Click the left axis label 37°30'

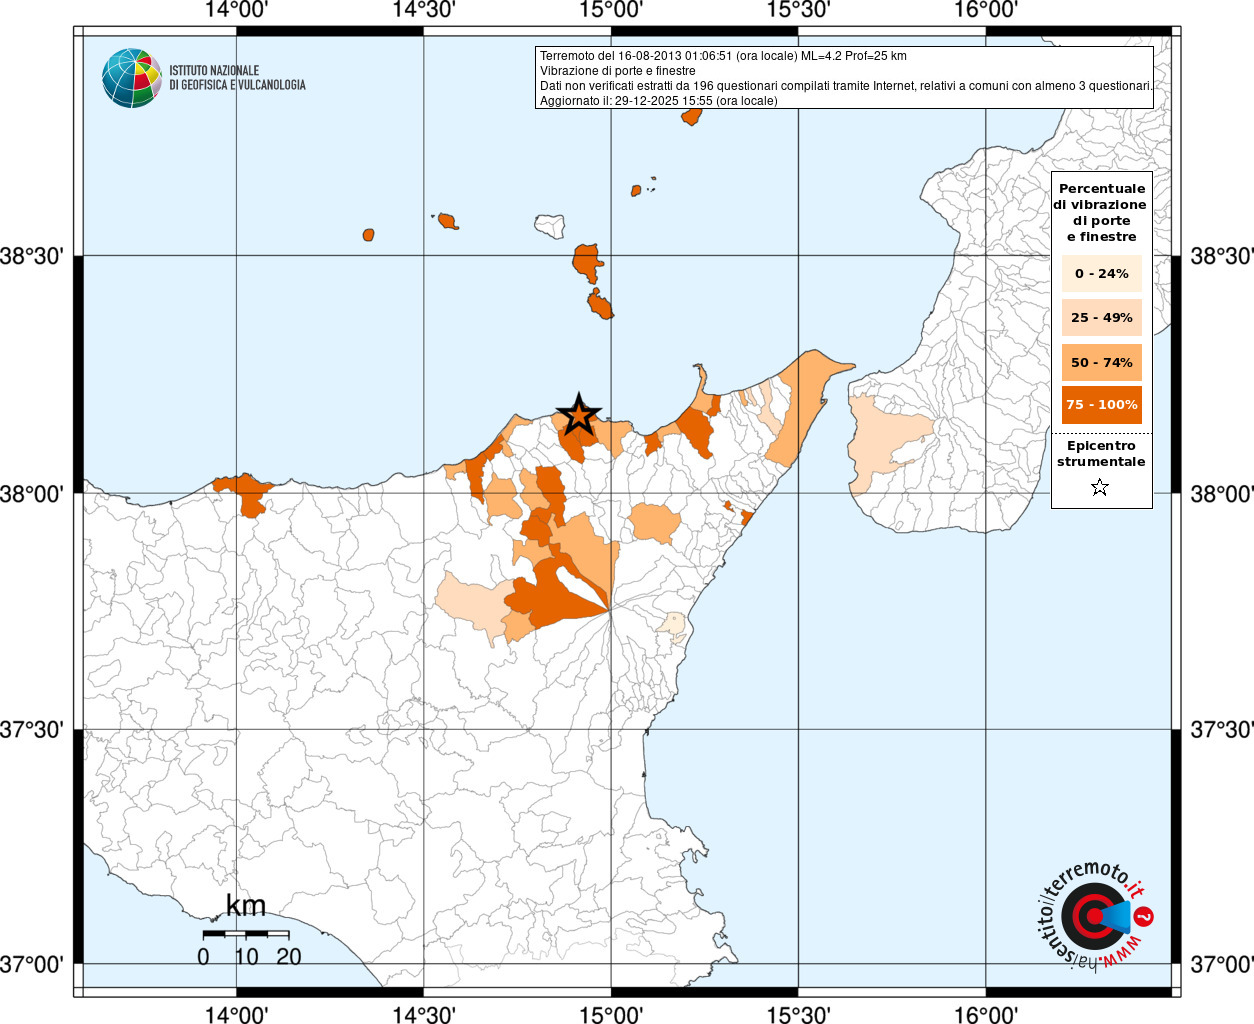coord(32,730)
